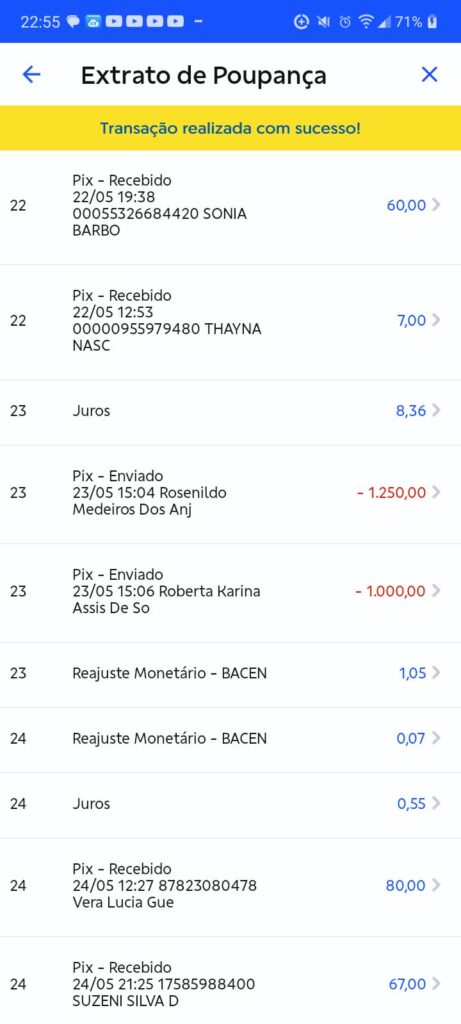Tap the alarm clock status icon
The width and height of the screenshot is (461, 1024).
pos(345,22)
